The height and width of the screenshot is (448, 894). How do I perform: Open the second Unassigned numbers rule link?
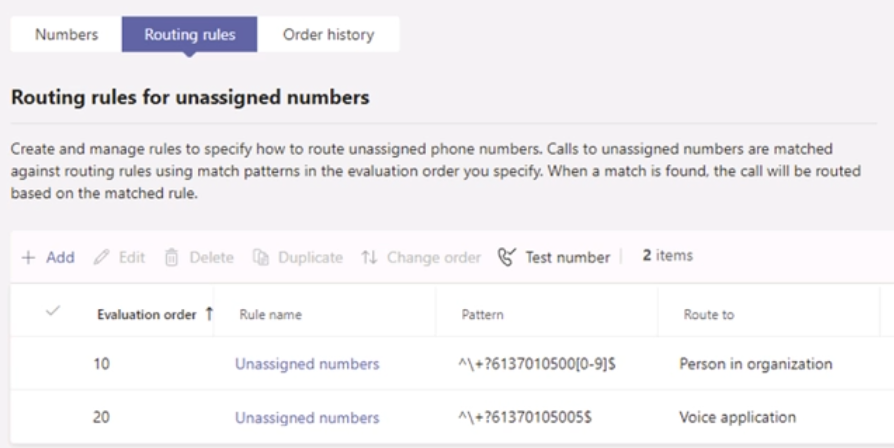click(307, 417)
